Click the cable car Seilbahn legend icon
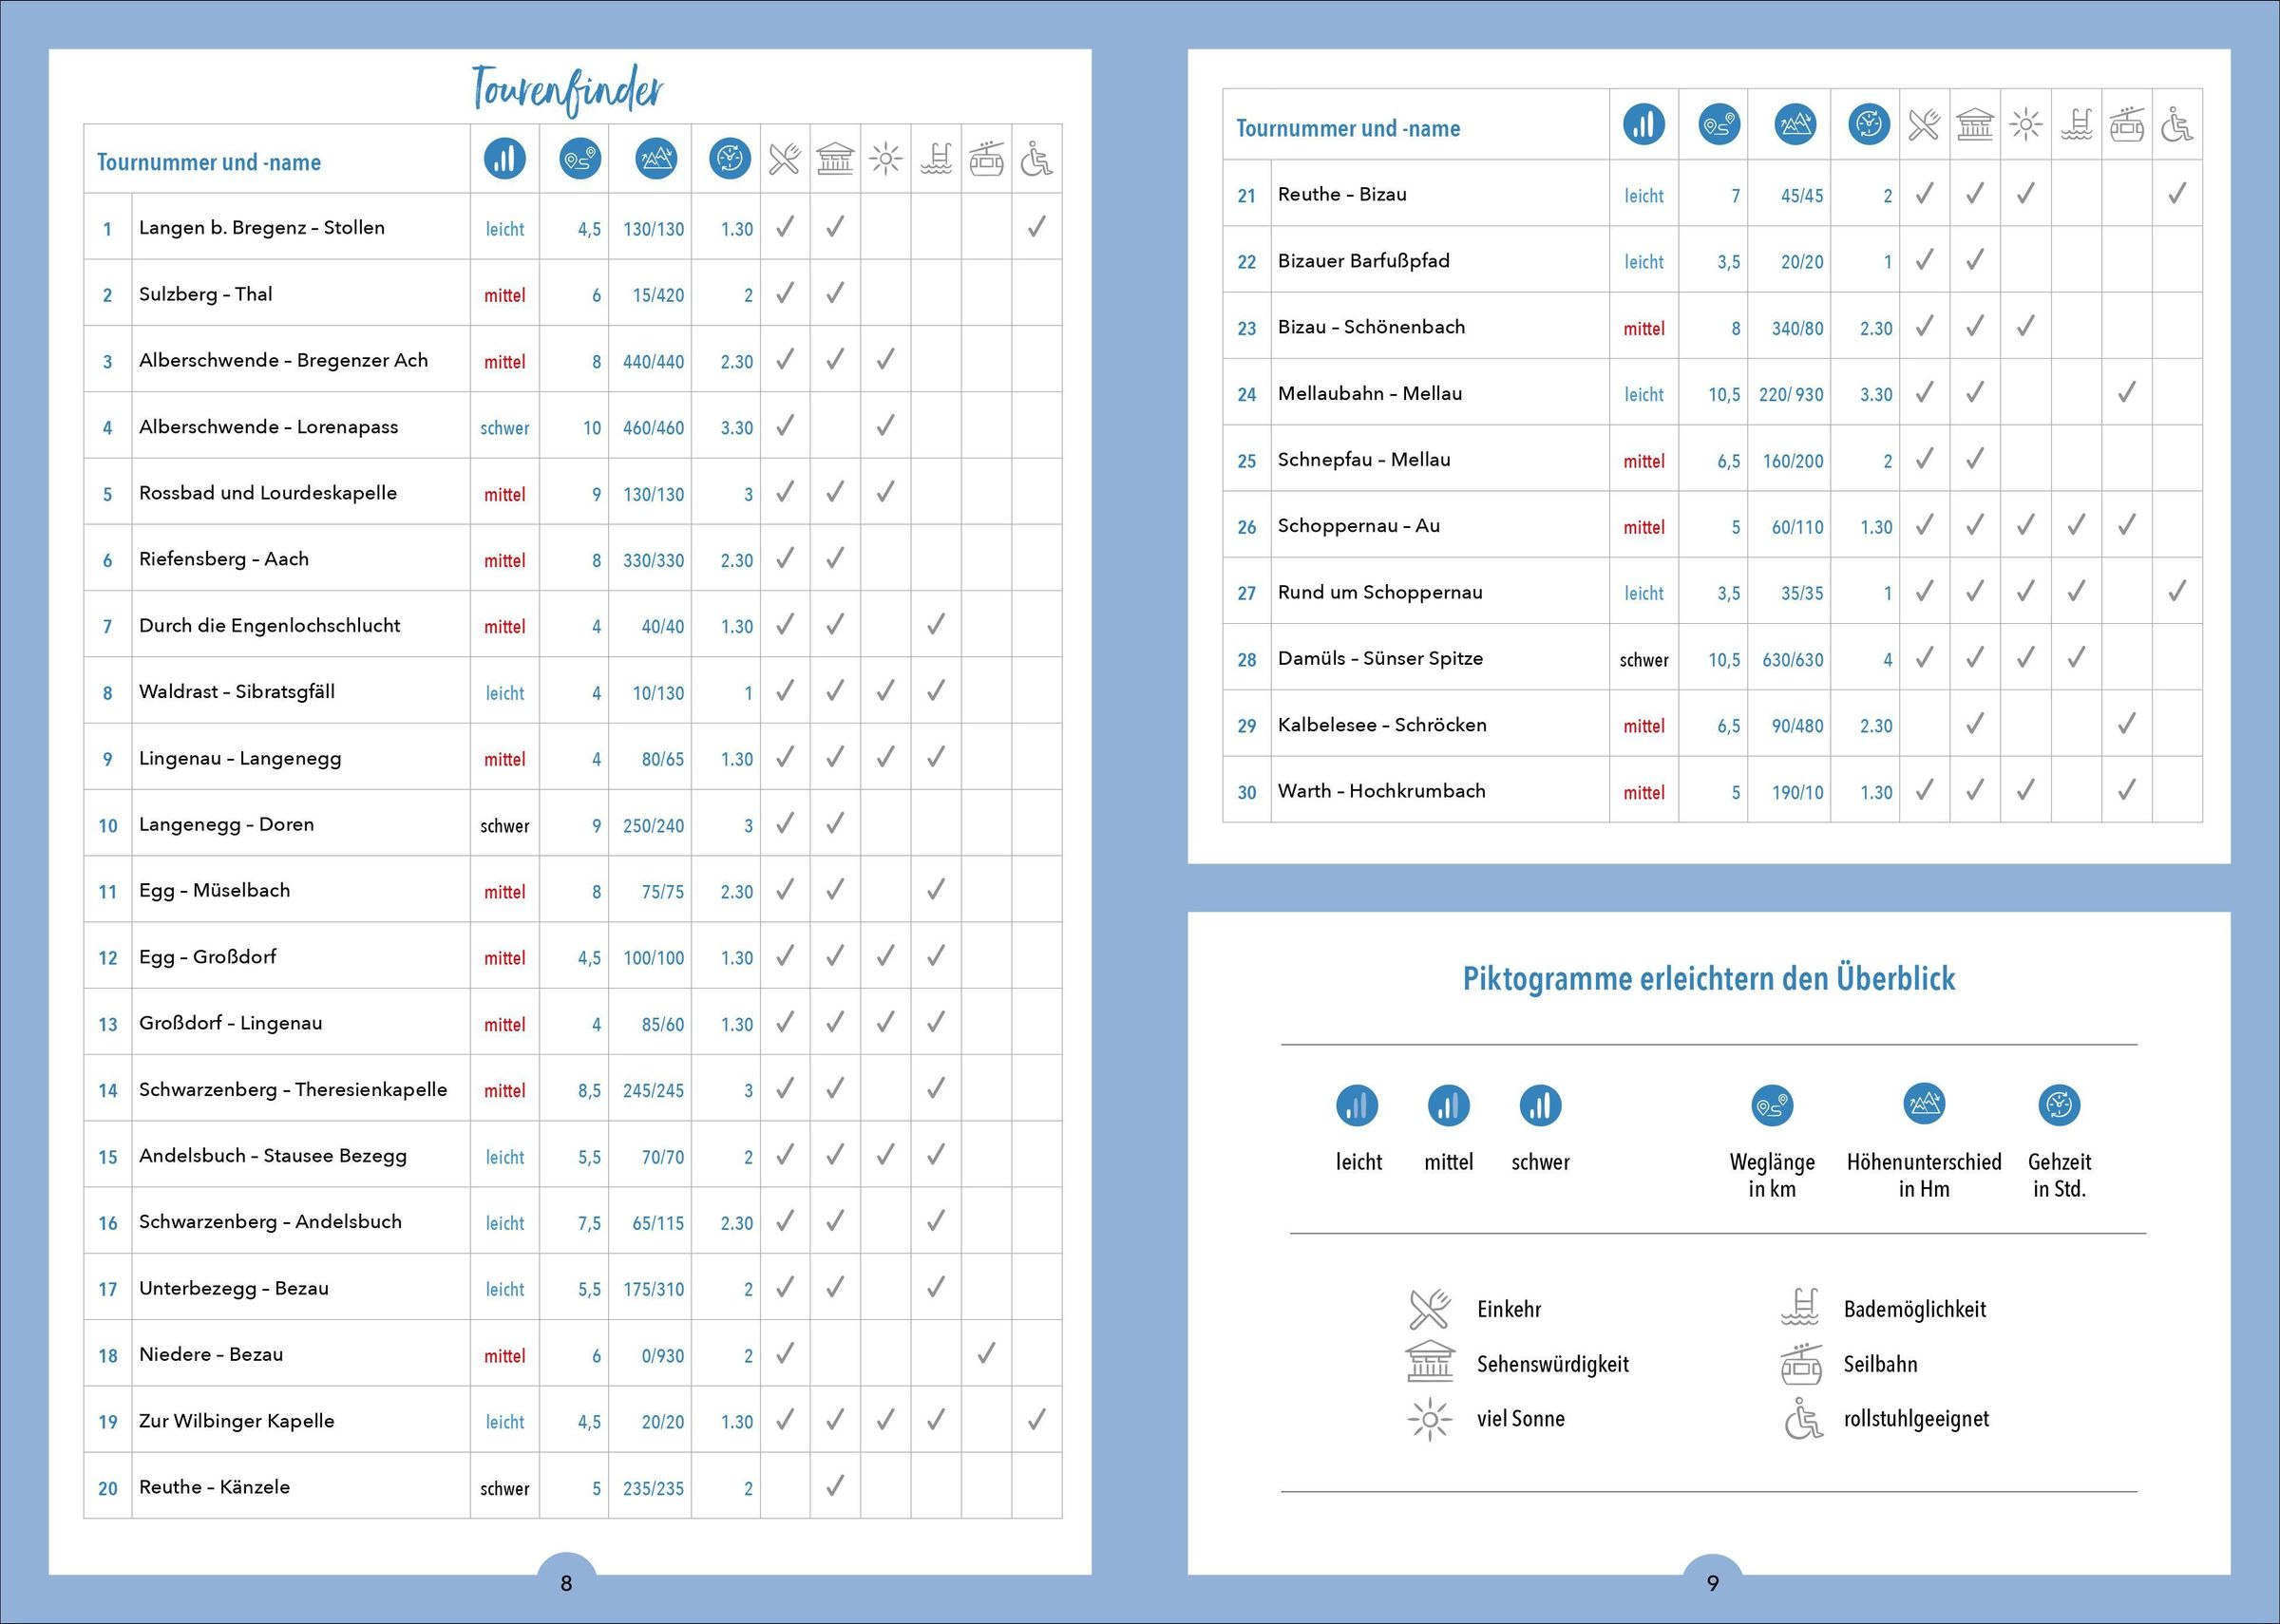2280x1624 pixels. (1801, 1364)
